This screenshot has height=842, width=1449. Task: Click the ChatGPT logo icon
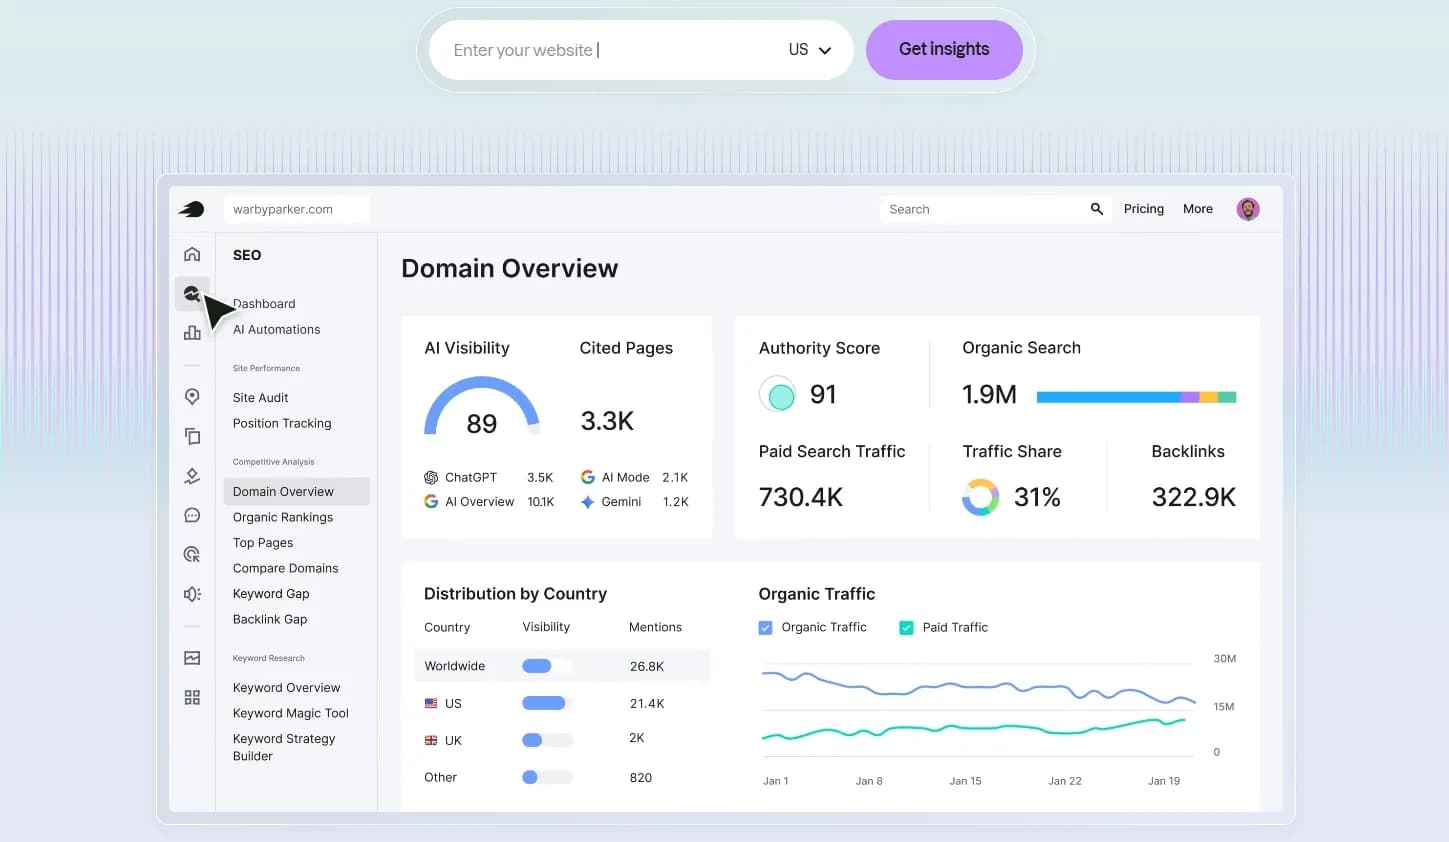431,477
